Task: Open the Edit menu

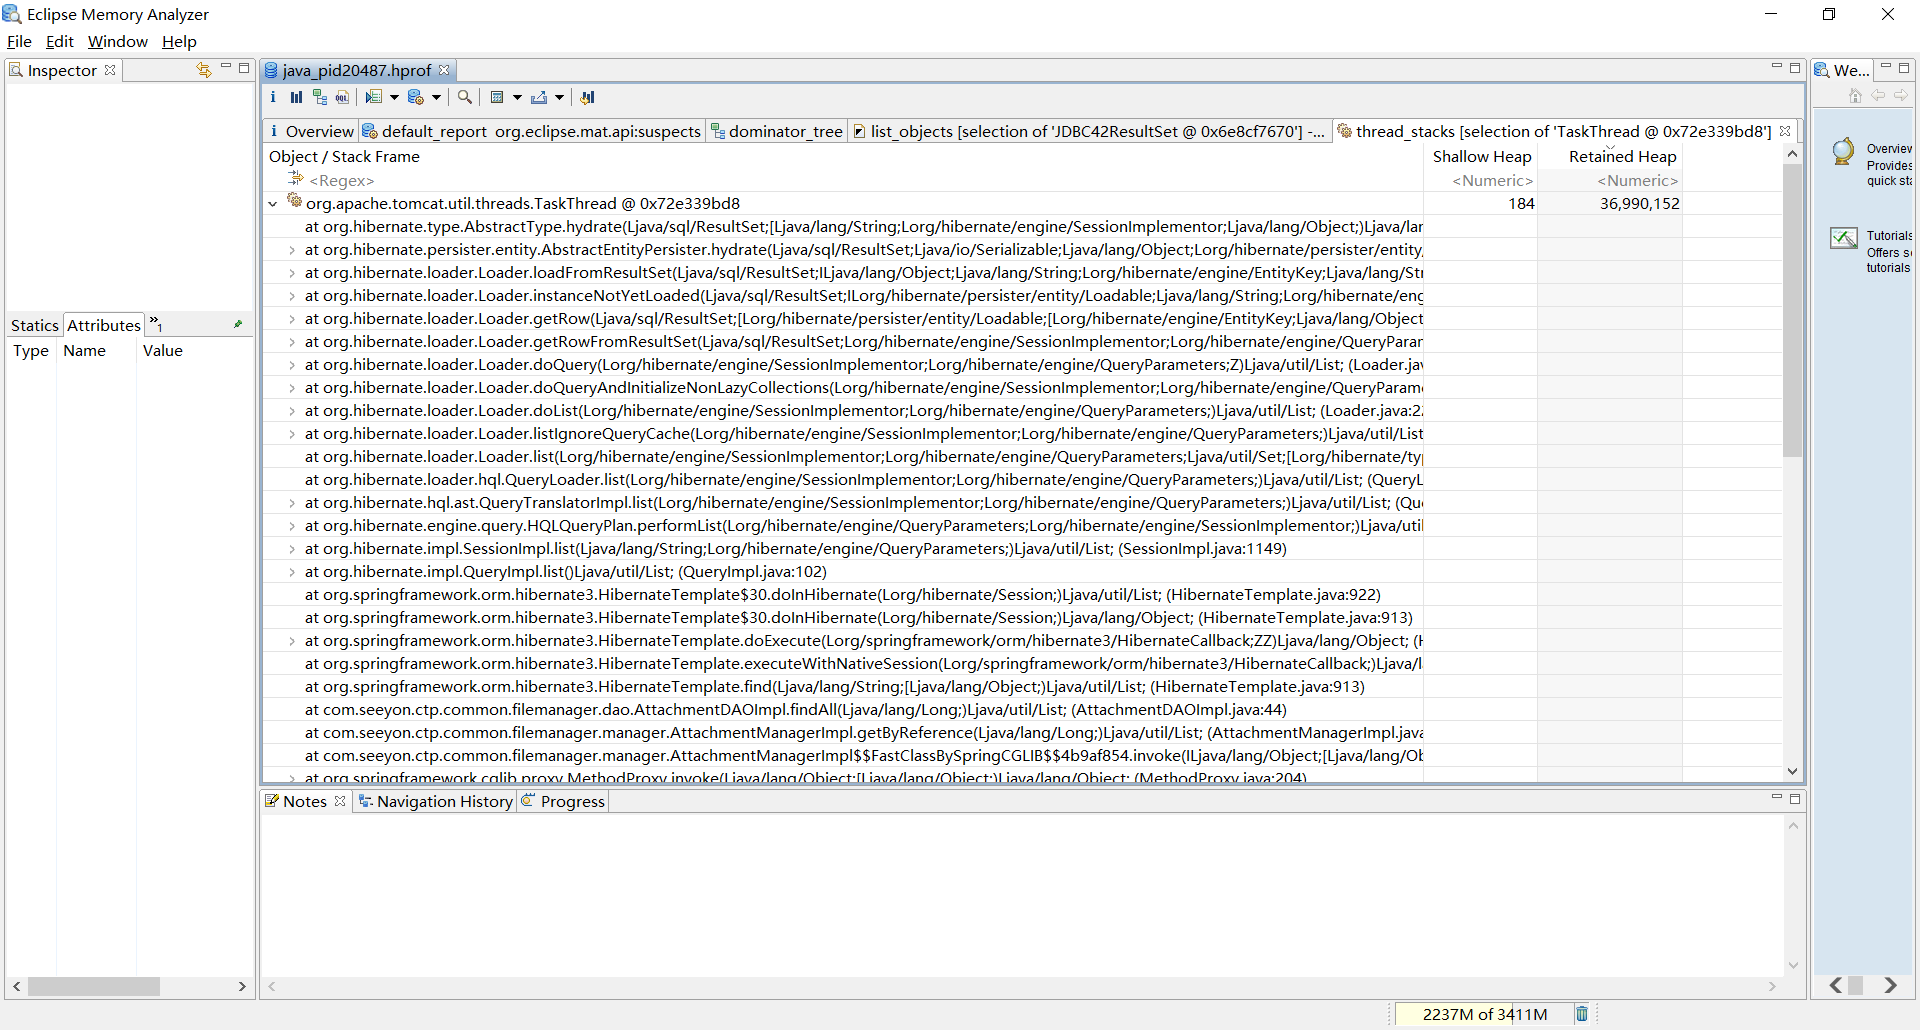Action: click(x=60, y=41)
